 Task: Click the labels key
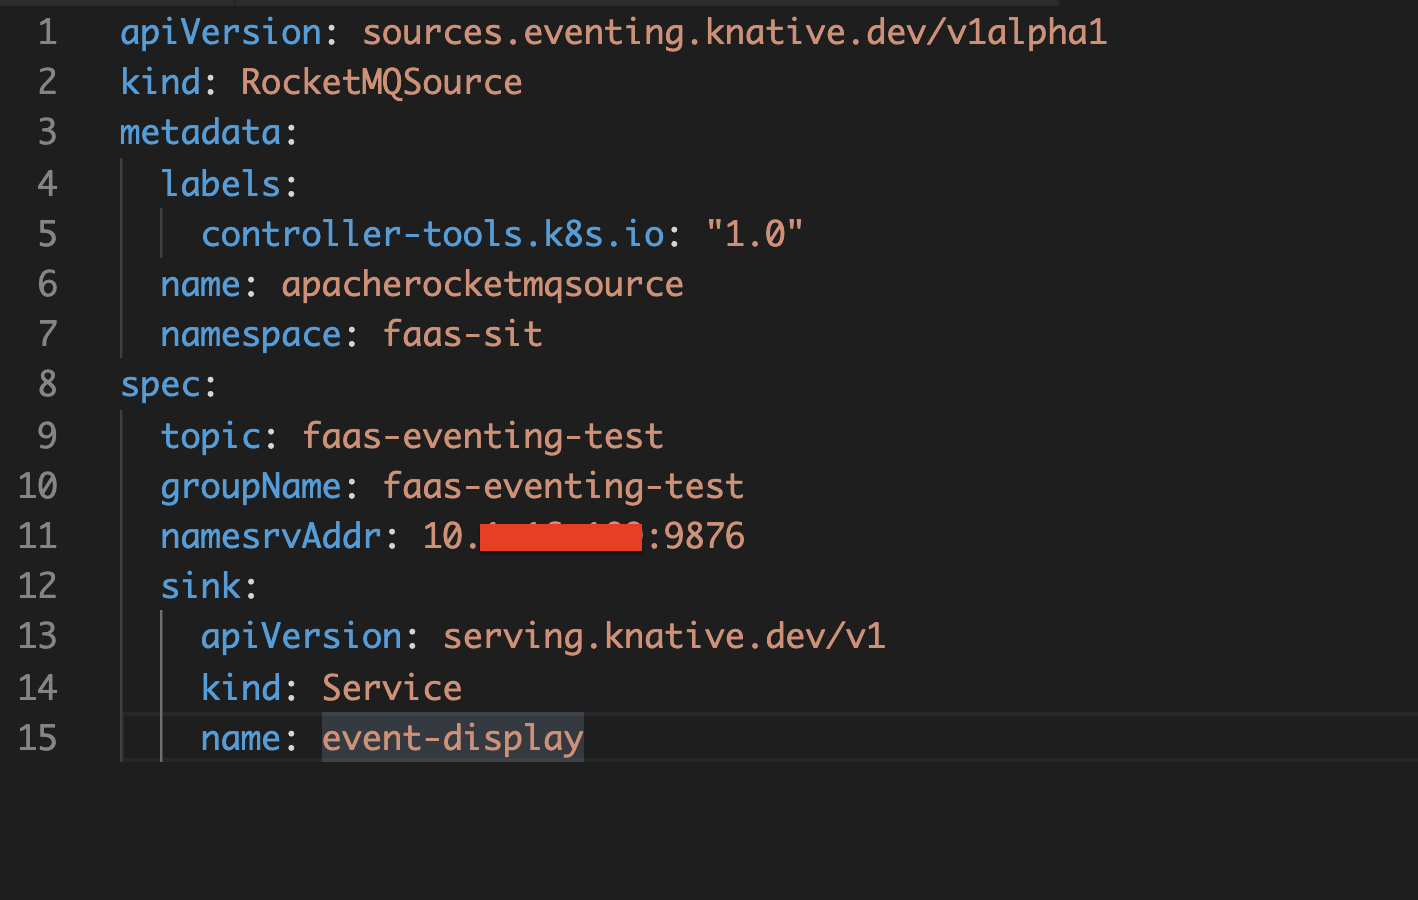[221, 184]
